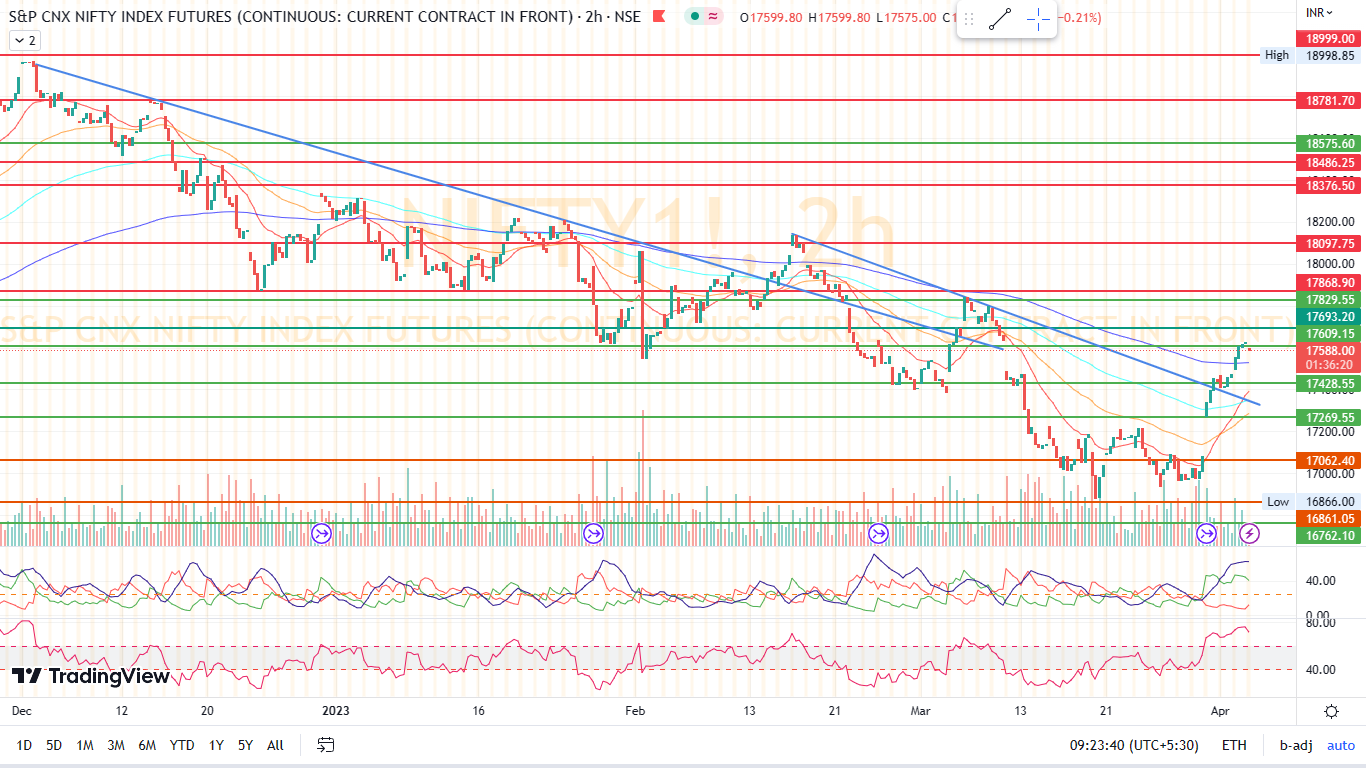Screen dimensions: 1366x768
Task: Click the contract rollover marker near 2023
Action: [322, 533]
